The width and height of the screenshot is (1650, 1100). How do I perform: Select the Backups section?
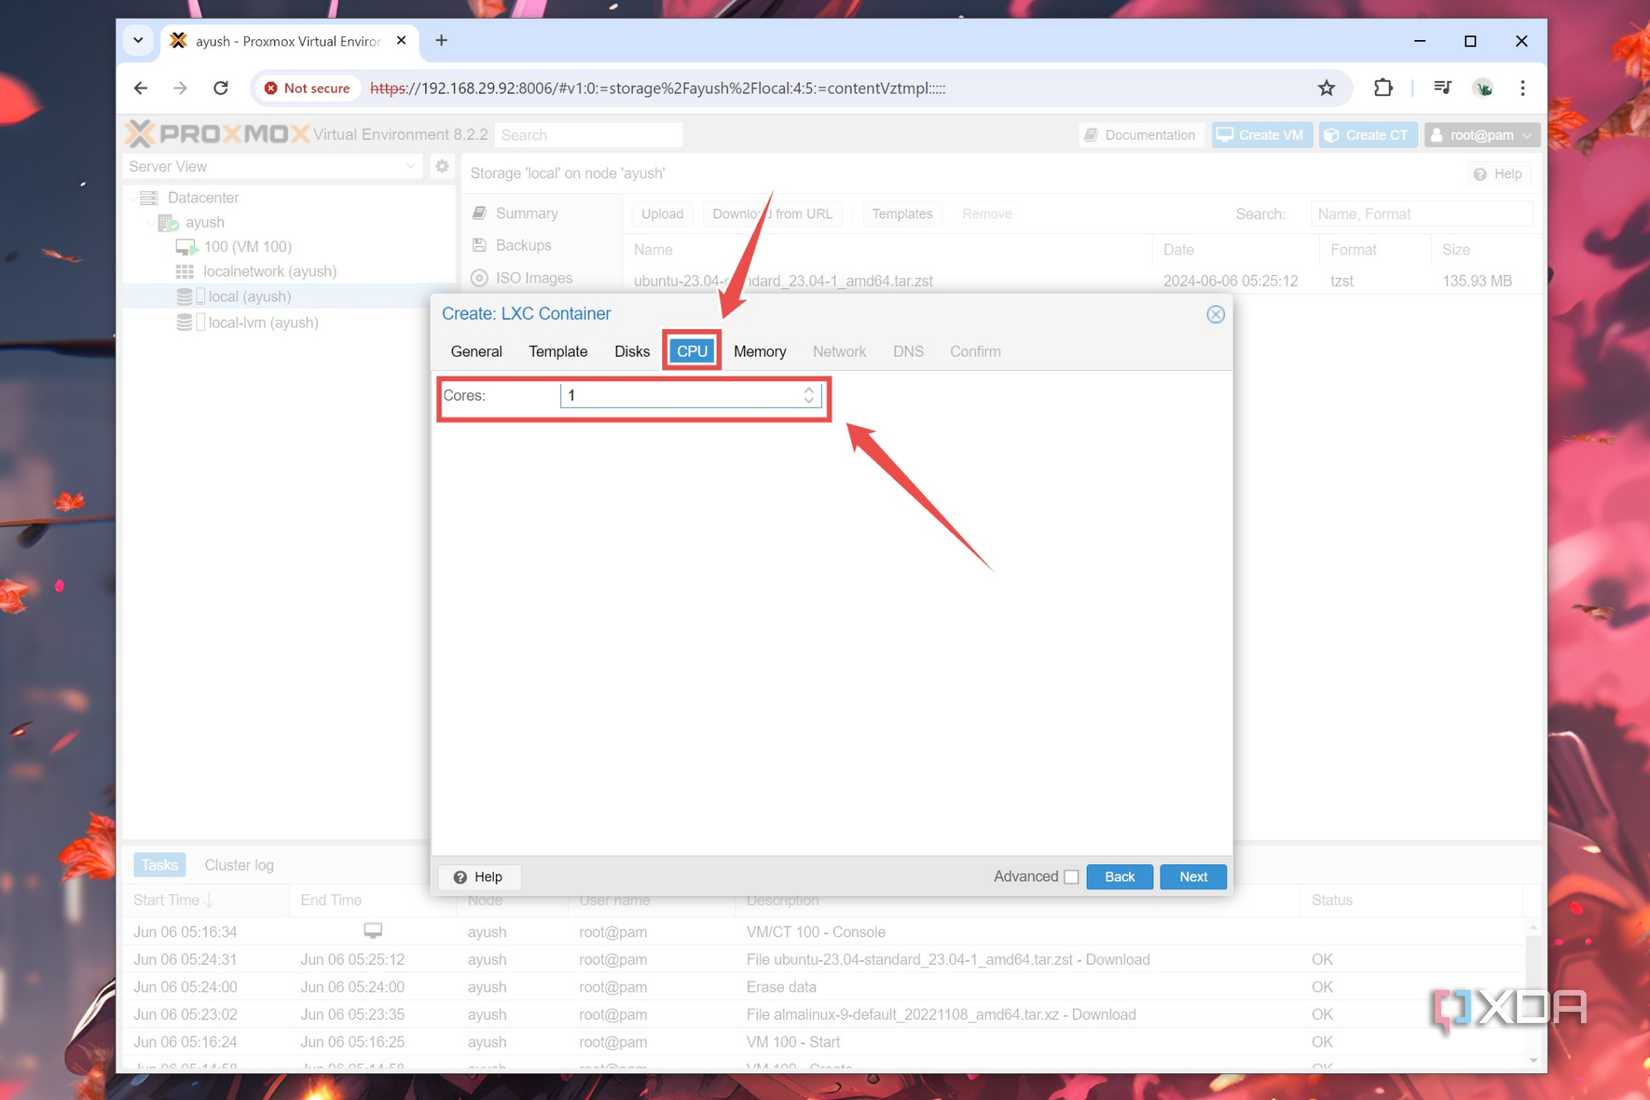[x=522, y=245]
